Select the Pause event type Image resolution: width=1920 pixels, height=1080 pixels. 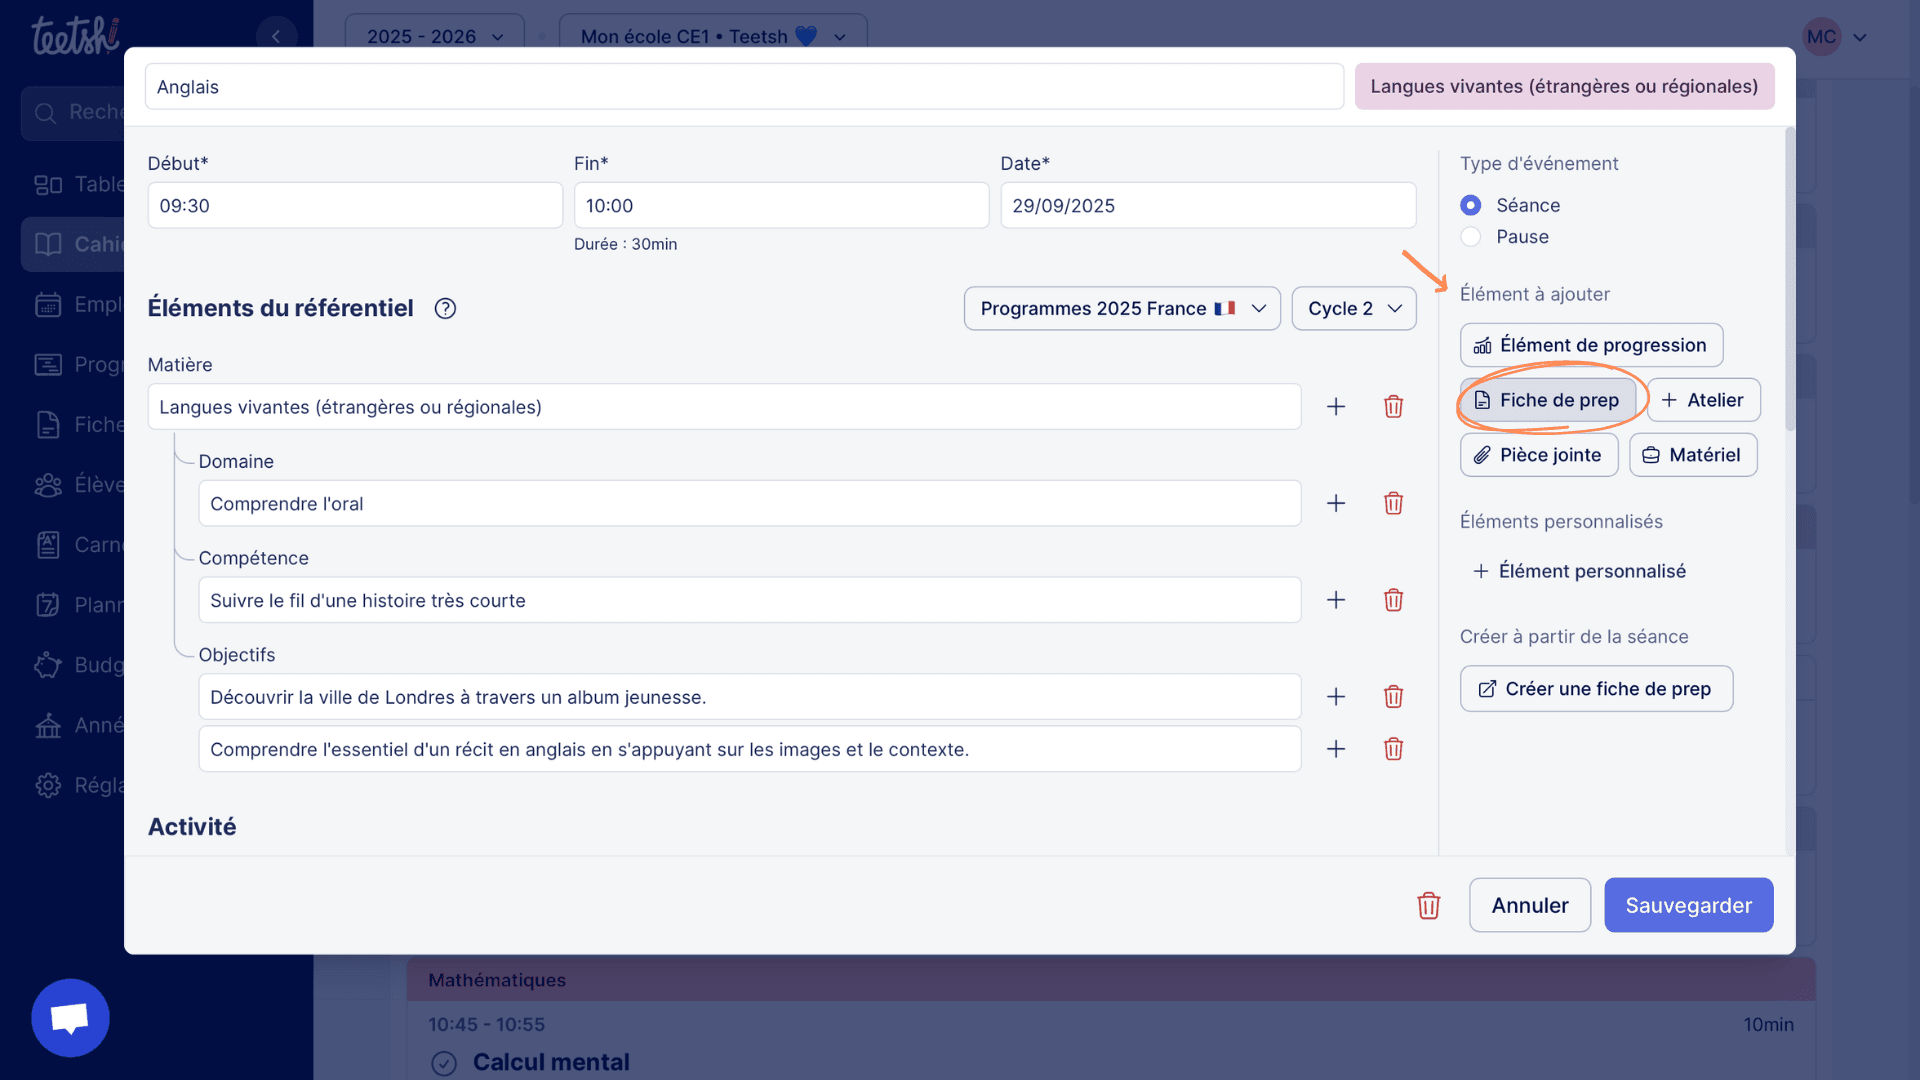tap(1470, 237)
